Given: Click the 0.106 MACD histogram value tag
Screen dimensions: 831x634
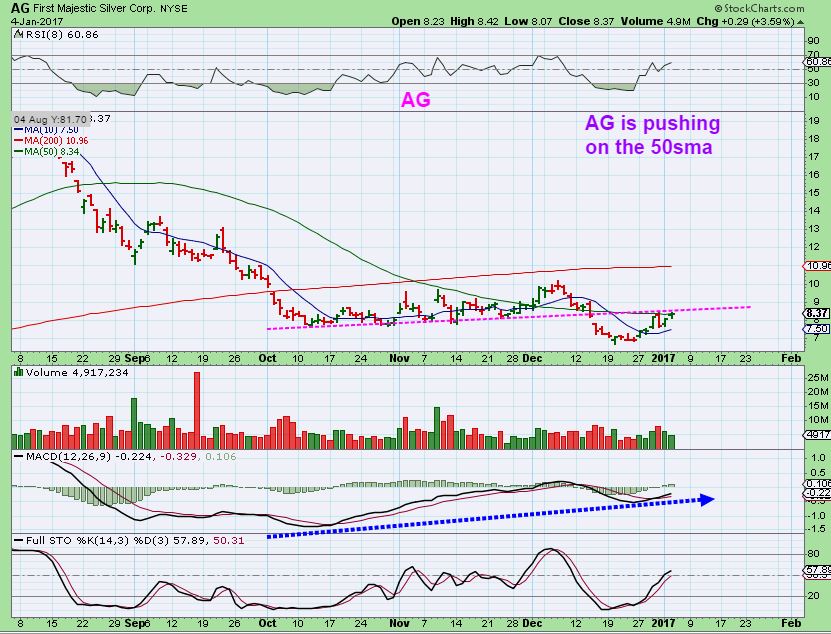Looking at the screenshot, I should 818,483.
